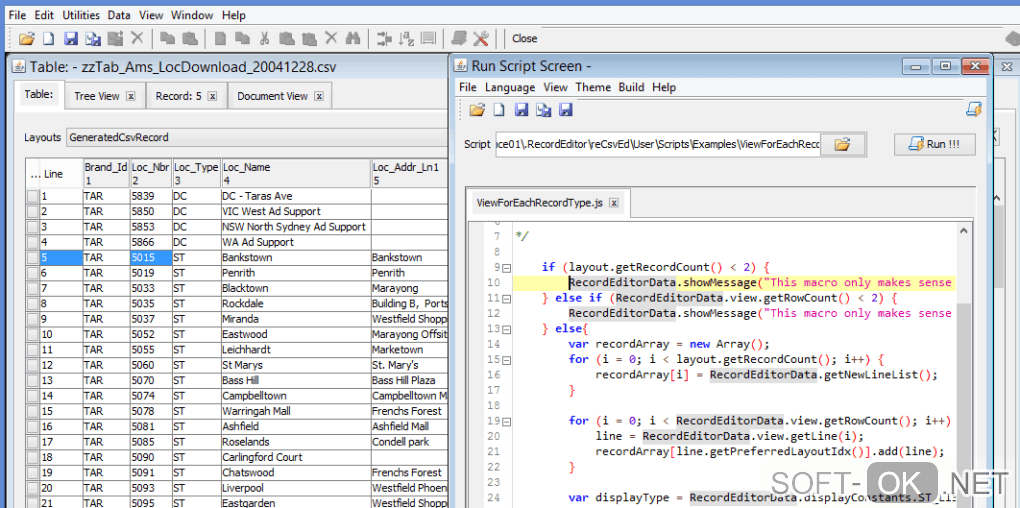Image resolution: width=1020 pixels, height=508 pixels.
Task: Open the Utilities menu
Action: [81, 15]
